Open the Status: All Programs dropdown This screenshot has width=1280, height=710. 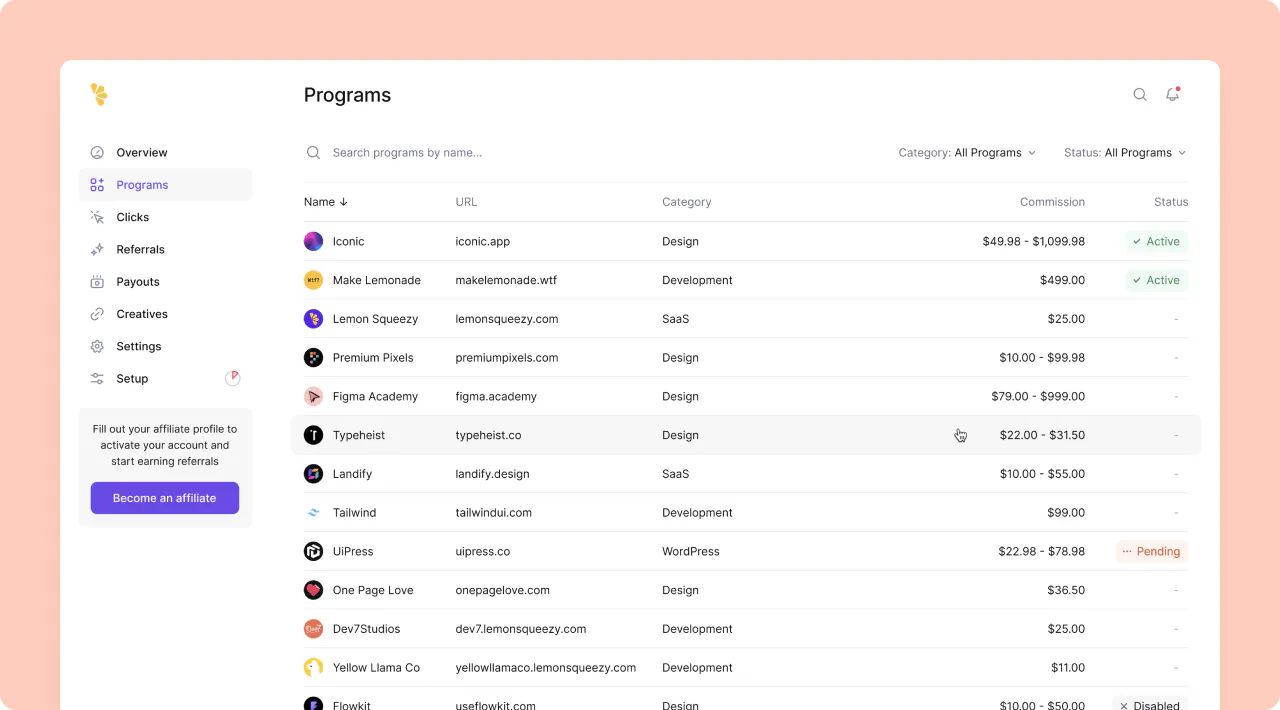pyautogui.click(x=1125, y=152)
